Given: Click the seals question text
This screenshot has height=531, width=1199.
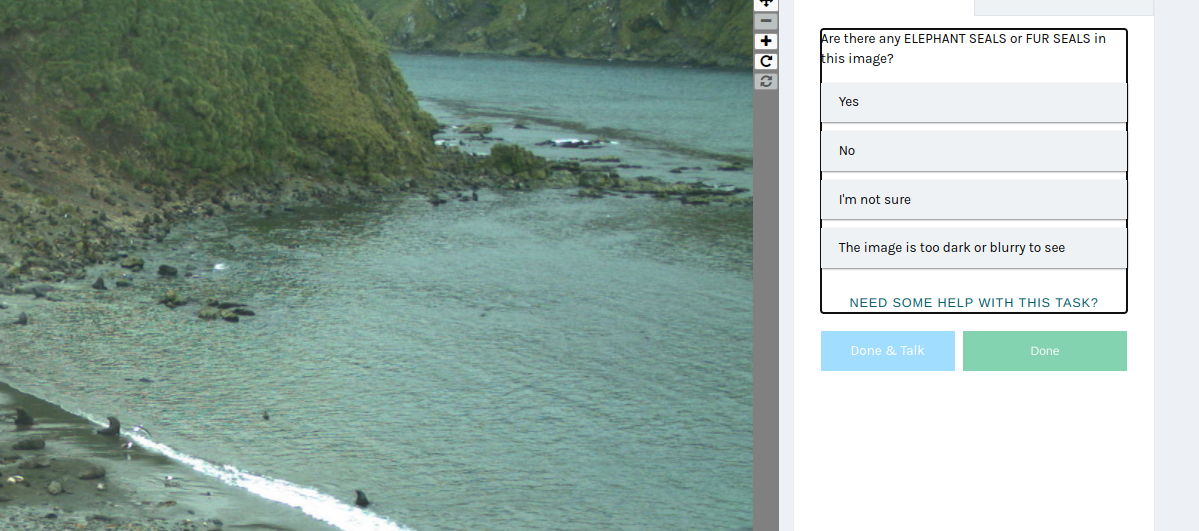Looking at the screenshot, I should (x=963, y=48).
